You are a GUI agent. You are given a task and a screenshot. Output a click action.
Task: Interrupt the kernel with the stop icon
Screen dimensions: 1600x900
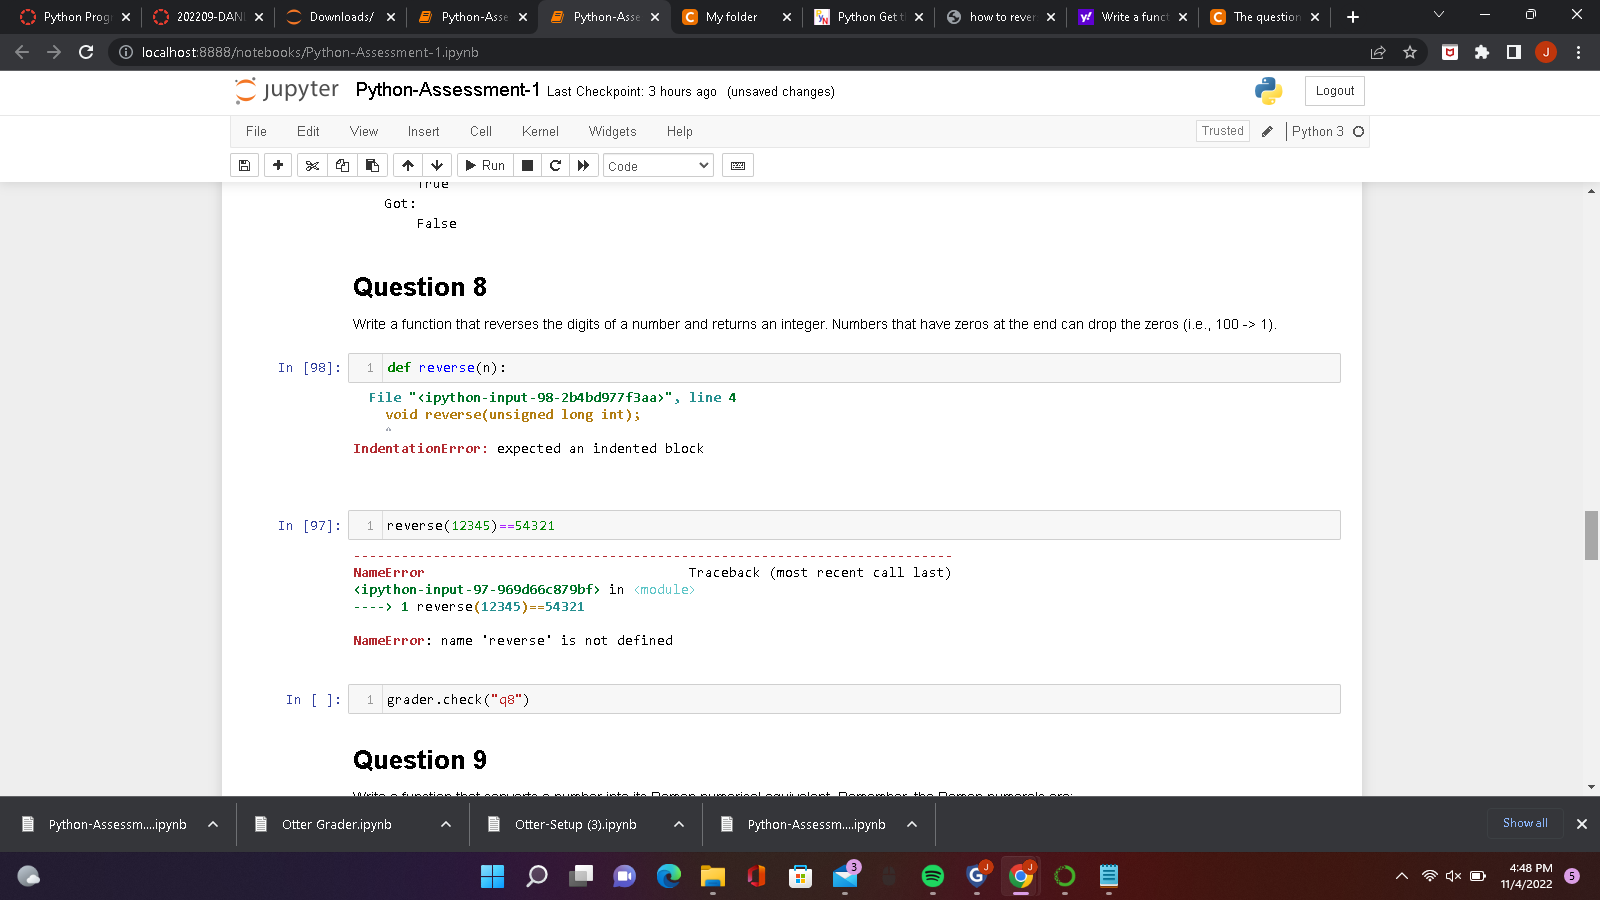click(x=527, y=166)
